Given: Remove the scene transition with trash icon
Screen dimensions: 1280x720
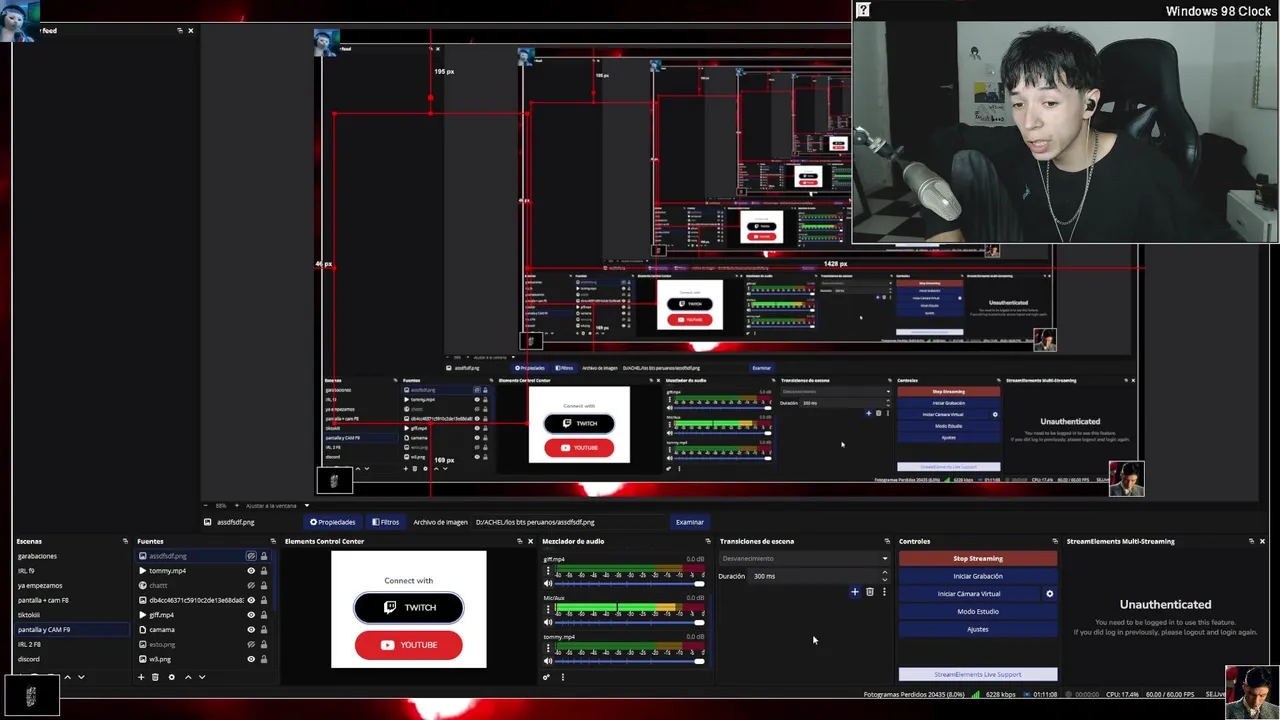Looking at the screenshot, I should pyautogui.click(x=870, y=592).
